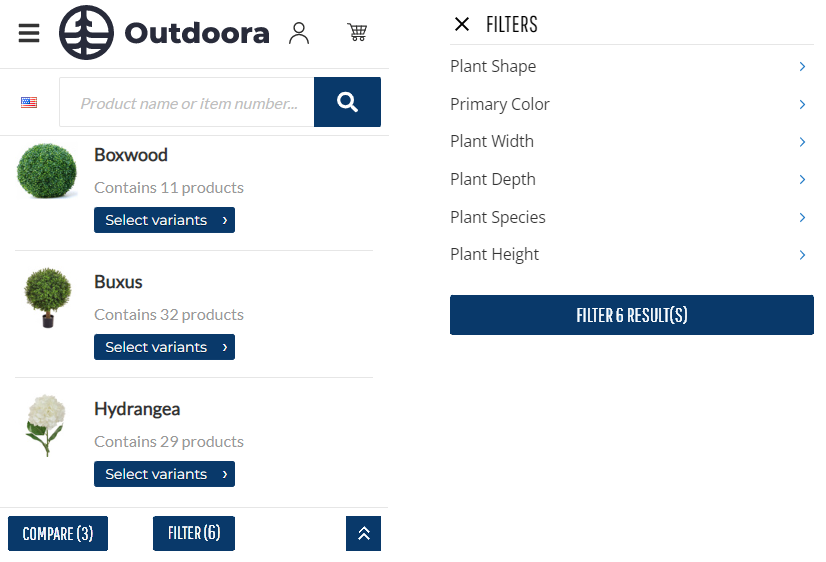Close the Filters panel with X
This screenshot has width=826, height=562.
coord(462,24)
